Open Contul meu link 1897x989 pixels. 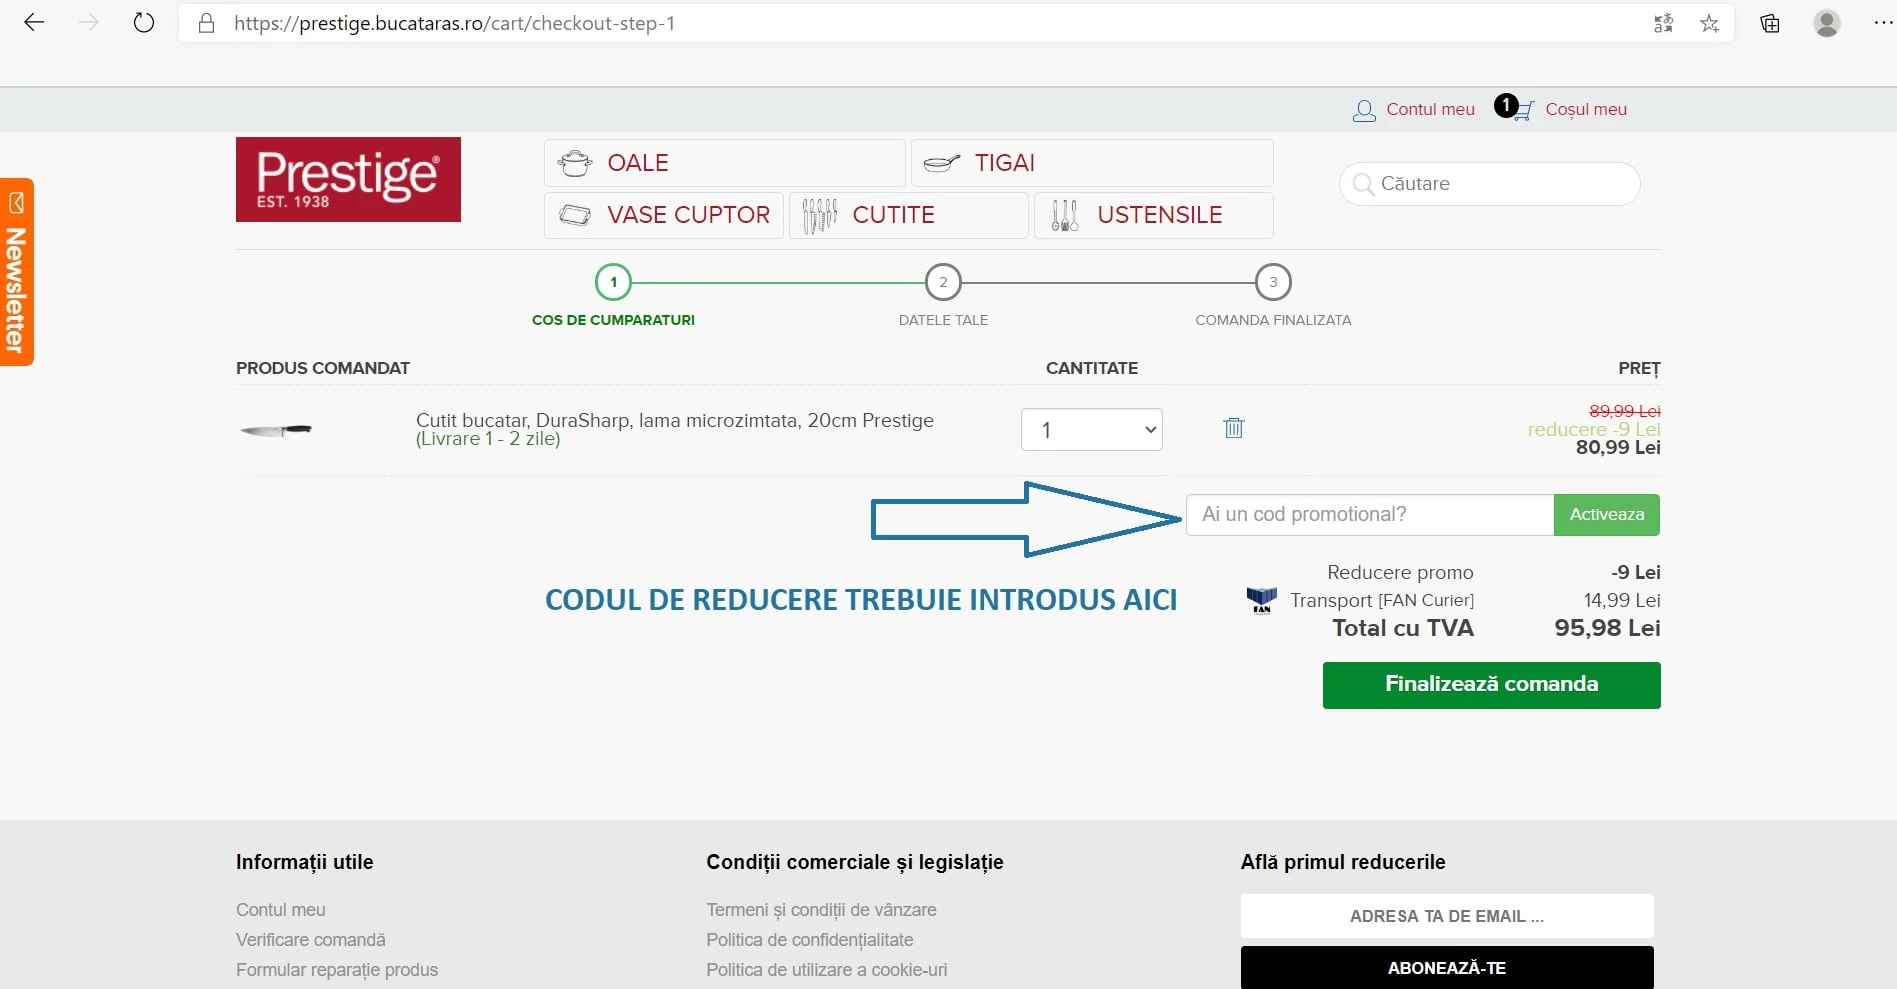[x=1430, y=109]
